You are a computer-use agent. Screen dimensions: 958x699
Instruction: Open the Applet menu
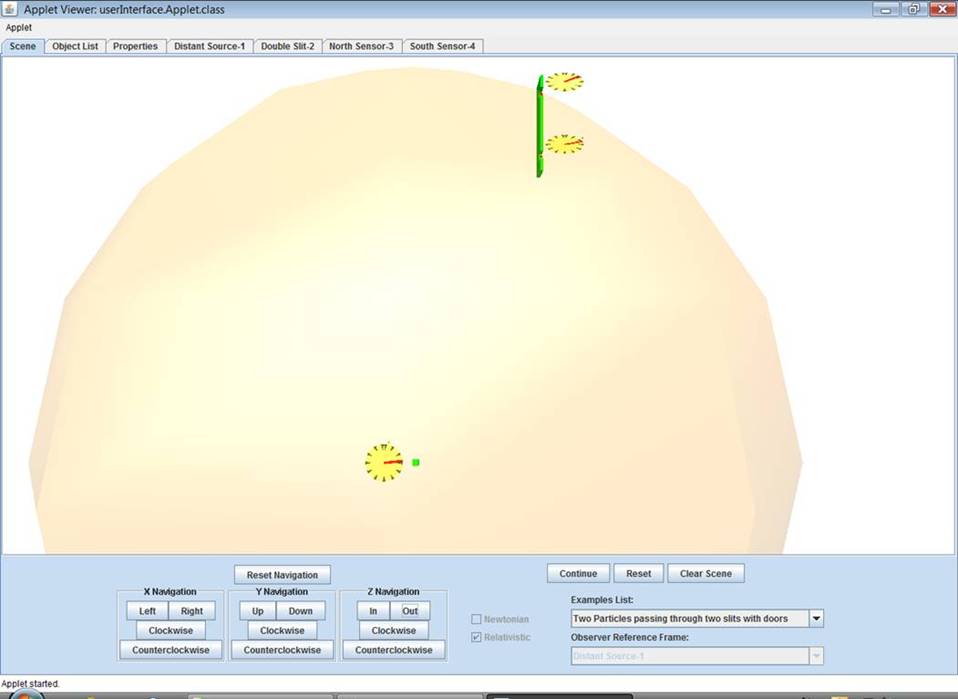pos(17,27)
